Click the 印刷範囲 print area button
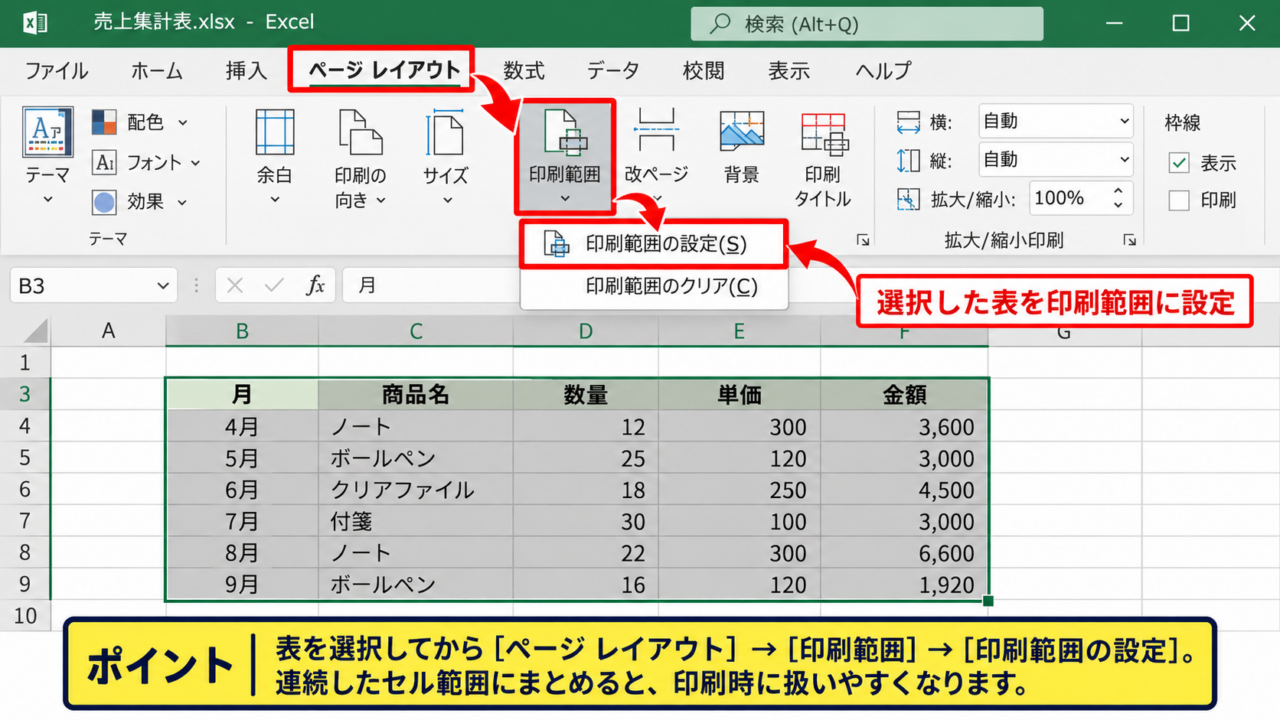 [x=564, y=157]
